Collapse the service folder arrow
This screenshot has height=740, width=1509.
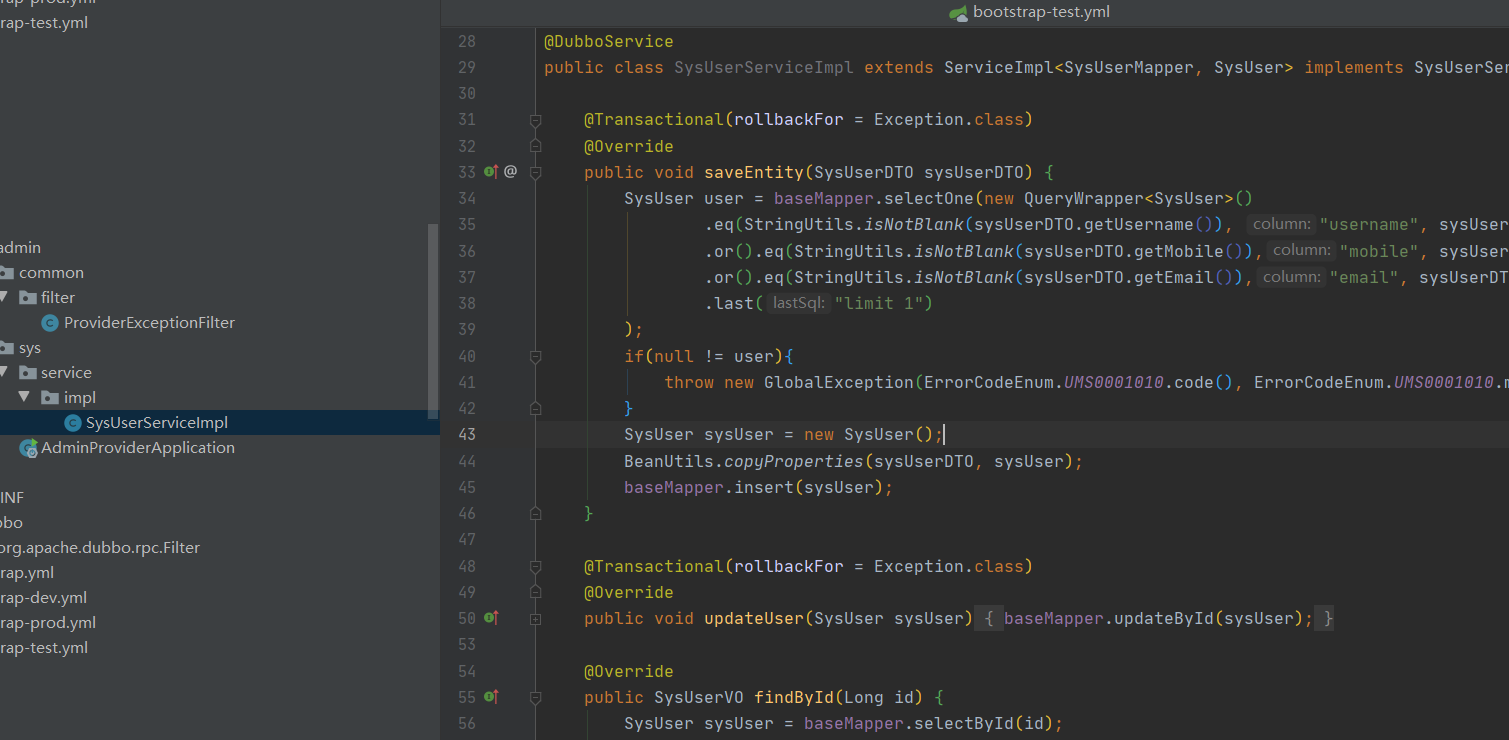[x=3, y=372]
